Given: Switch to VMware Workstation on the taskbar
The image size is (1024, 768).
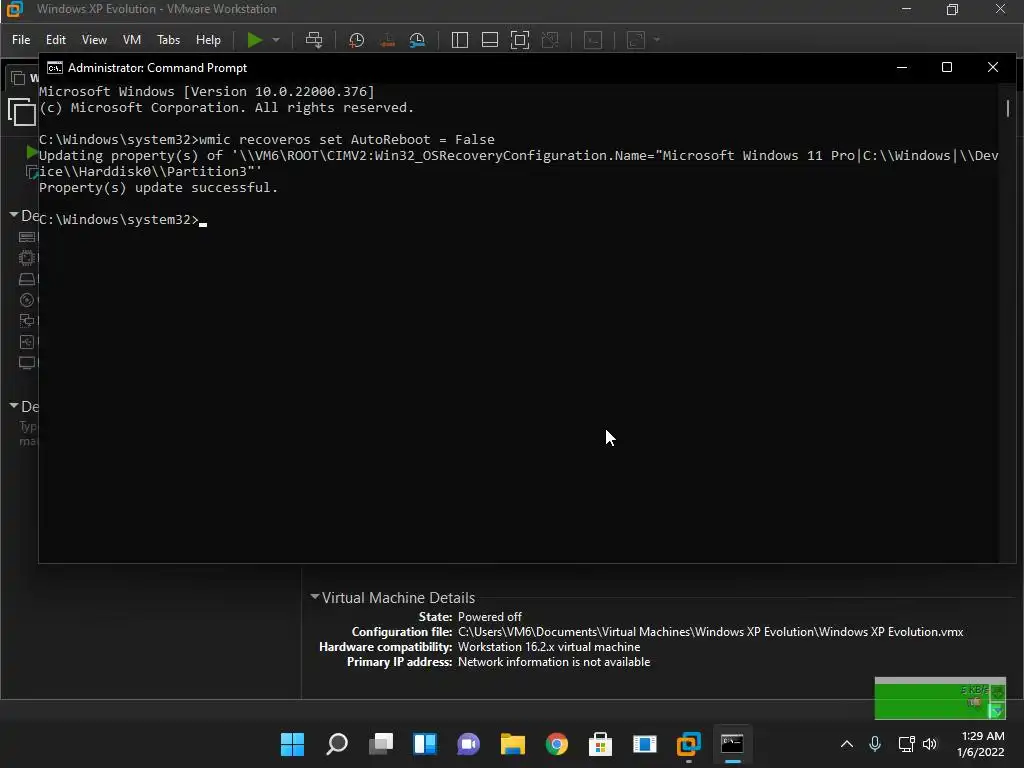Looking at the screenshot, I should (688, 744).
